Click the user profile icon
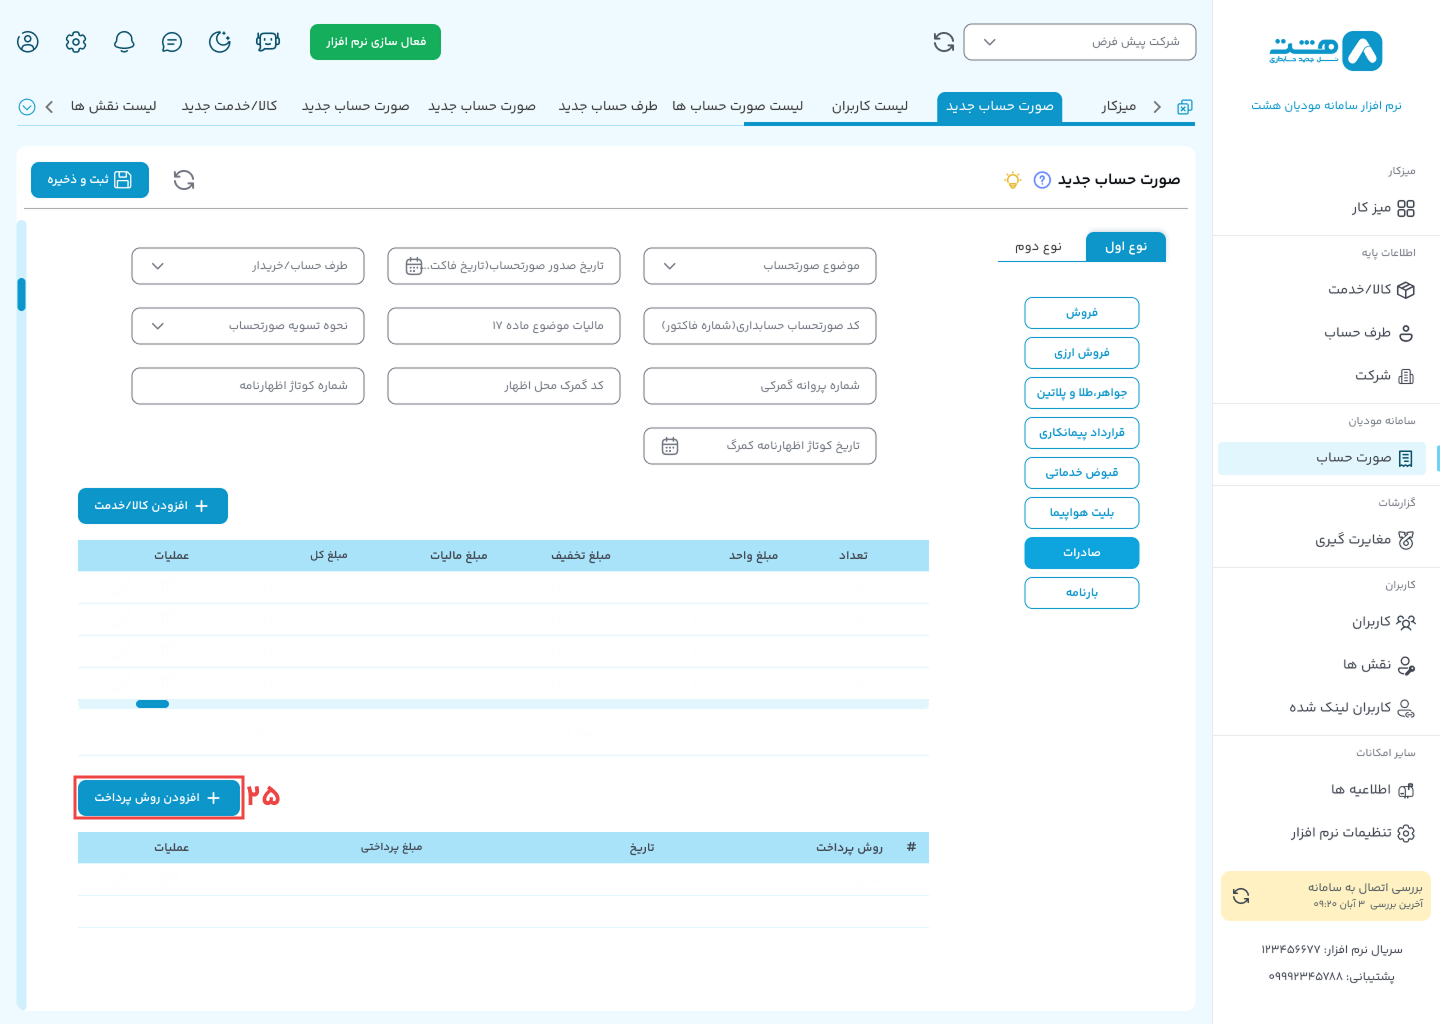Image resolution: width=1440 pixels, height=1024 pixels. coord(28,42)
